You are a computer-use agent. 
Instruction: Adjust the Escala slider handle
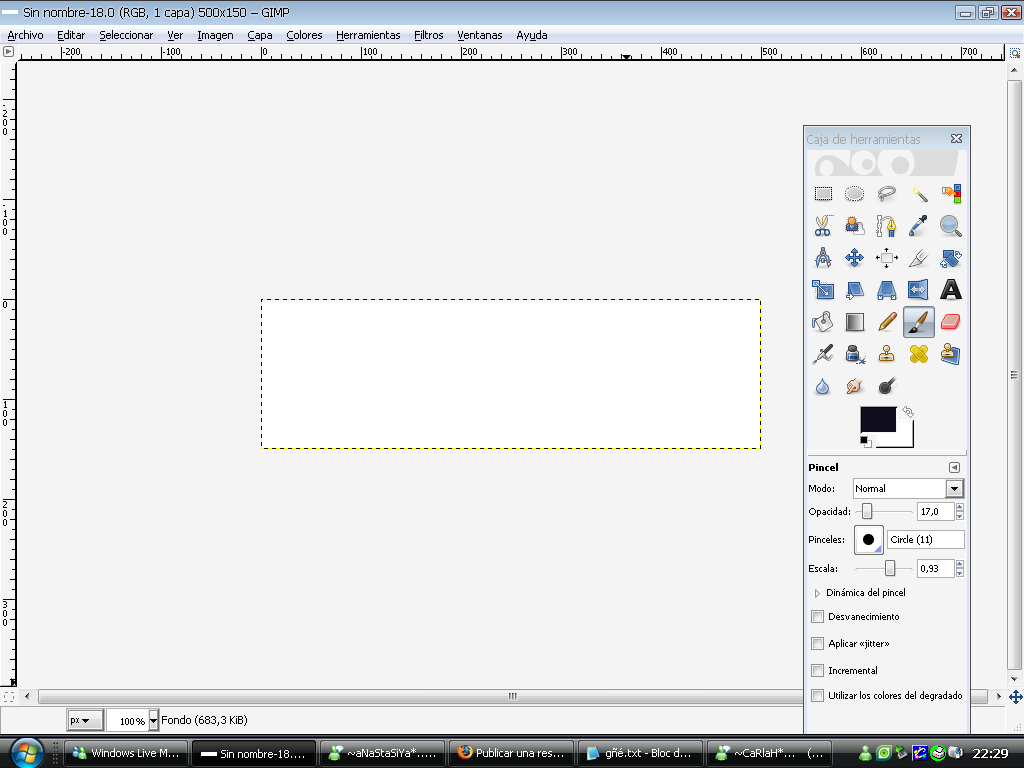pos(889,568)
